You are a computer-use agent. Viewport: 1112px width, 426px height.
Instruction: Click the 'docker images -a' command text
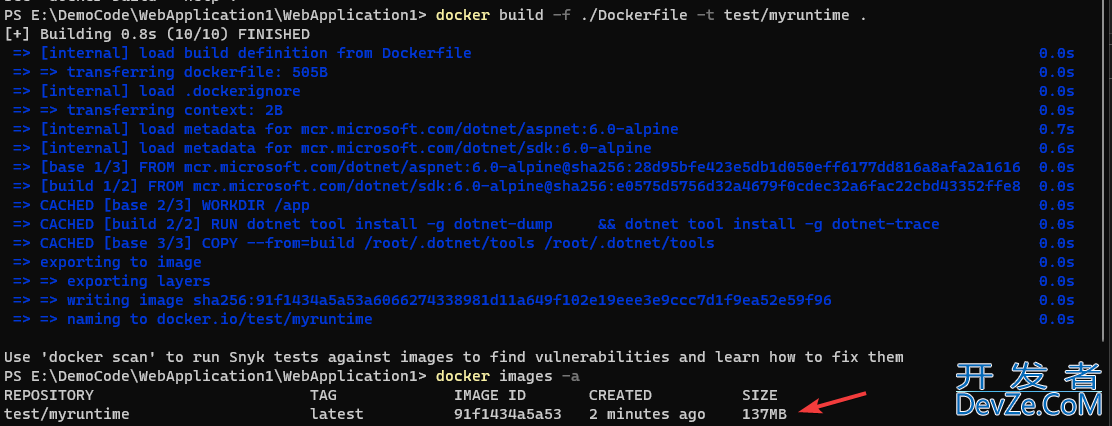pyautogui.click(x=508, y=376)
